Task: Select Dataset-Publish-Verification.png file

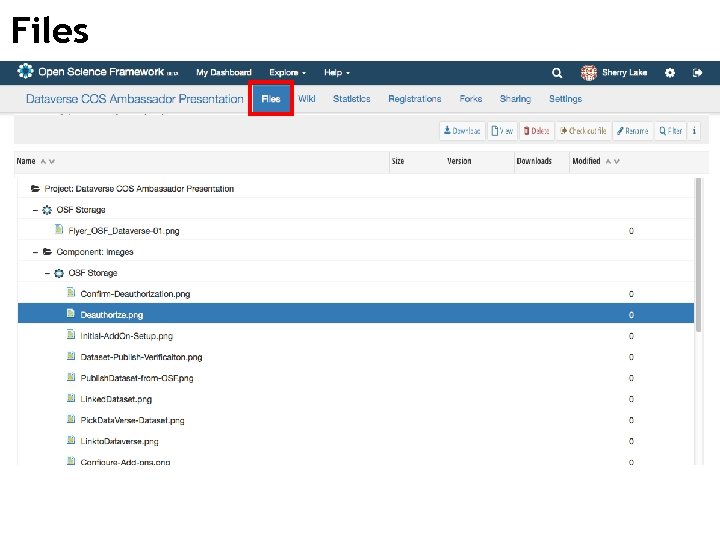Action: click(141, 357)
